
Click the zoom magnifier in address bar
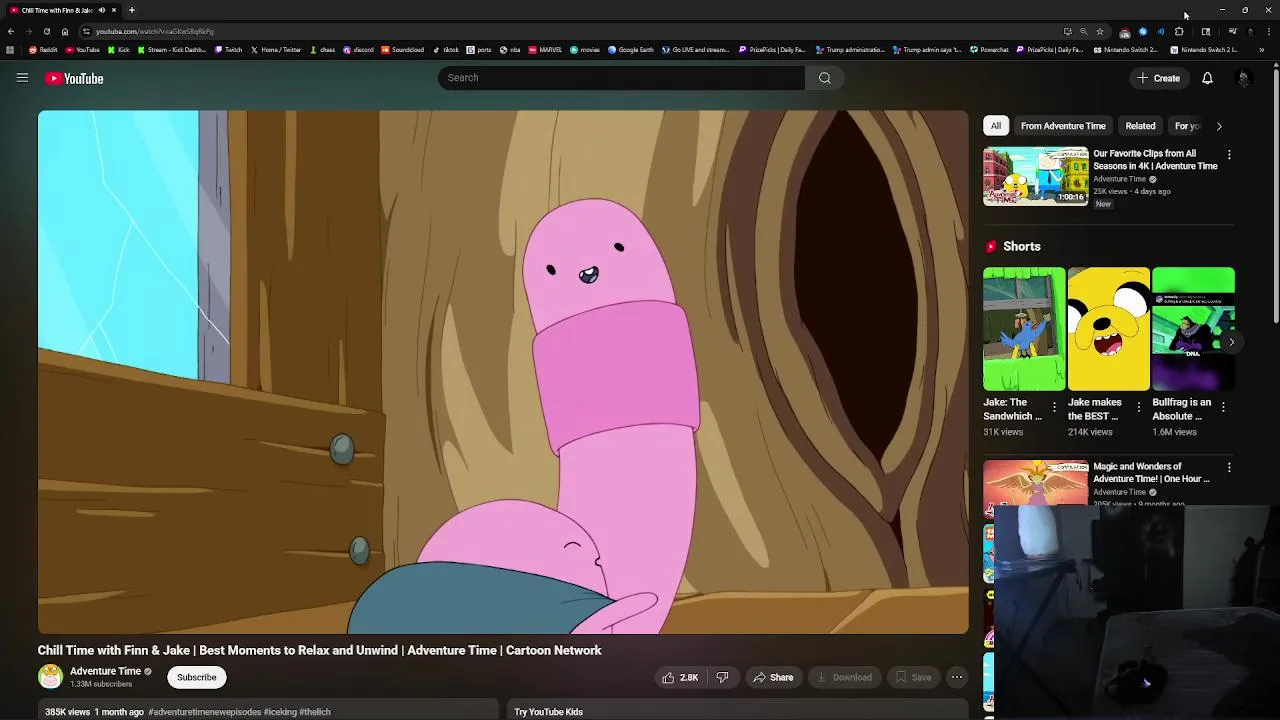(1083, 31)
